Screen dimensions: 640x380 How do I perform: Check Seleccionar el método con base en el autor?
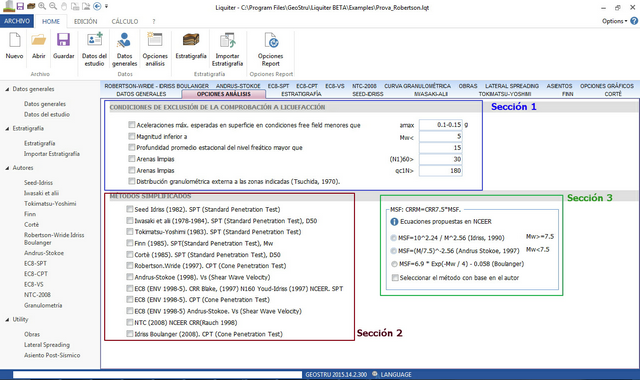(395, 278)
